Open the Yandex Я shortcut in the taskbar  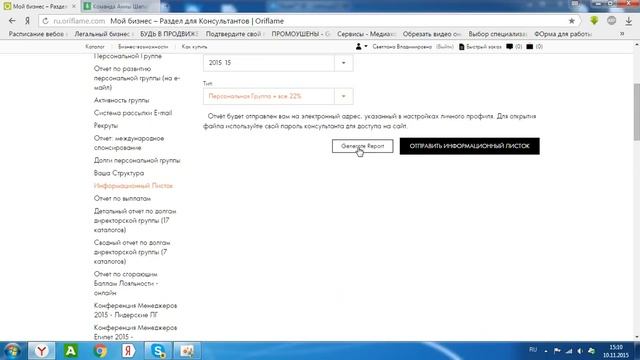[128, 351]
